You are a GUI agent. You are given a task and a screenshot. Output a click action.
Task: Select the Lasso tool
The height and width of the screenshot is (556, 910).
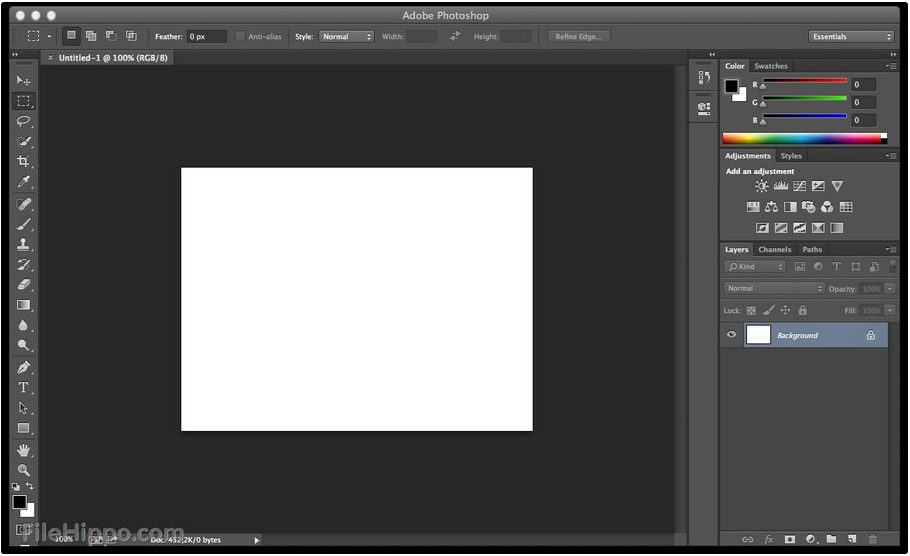click(x=23, y=121)
